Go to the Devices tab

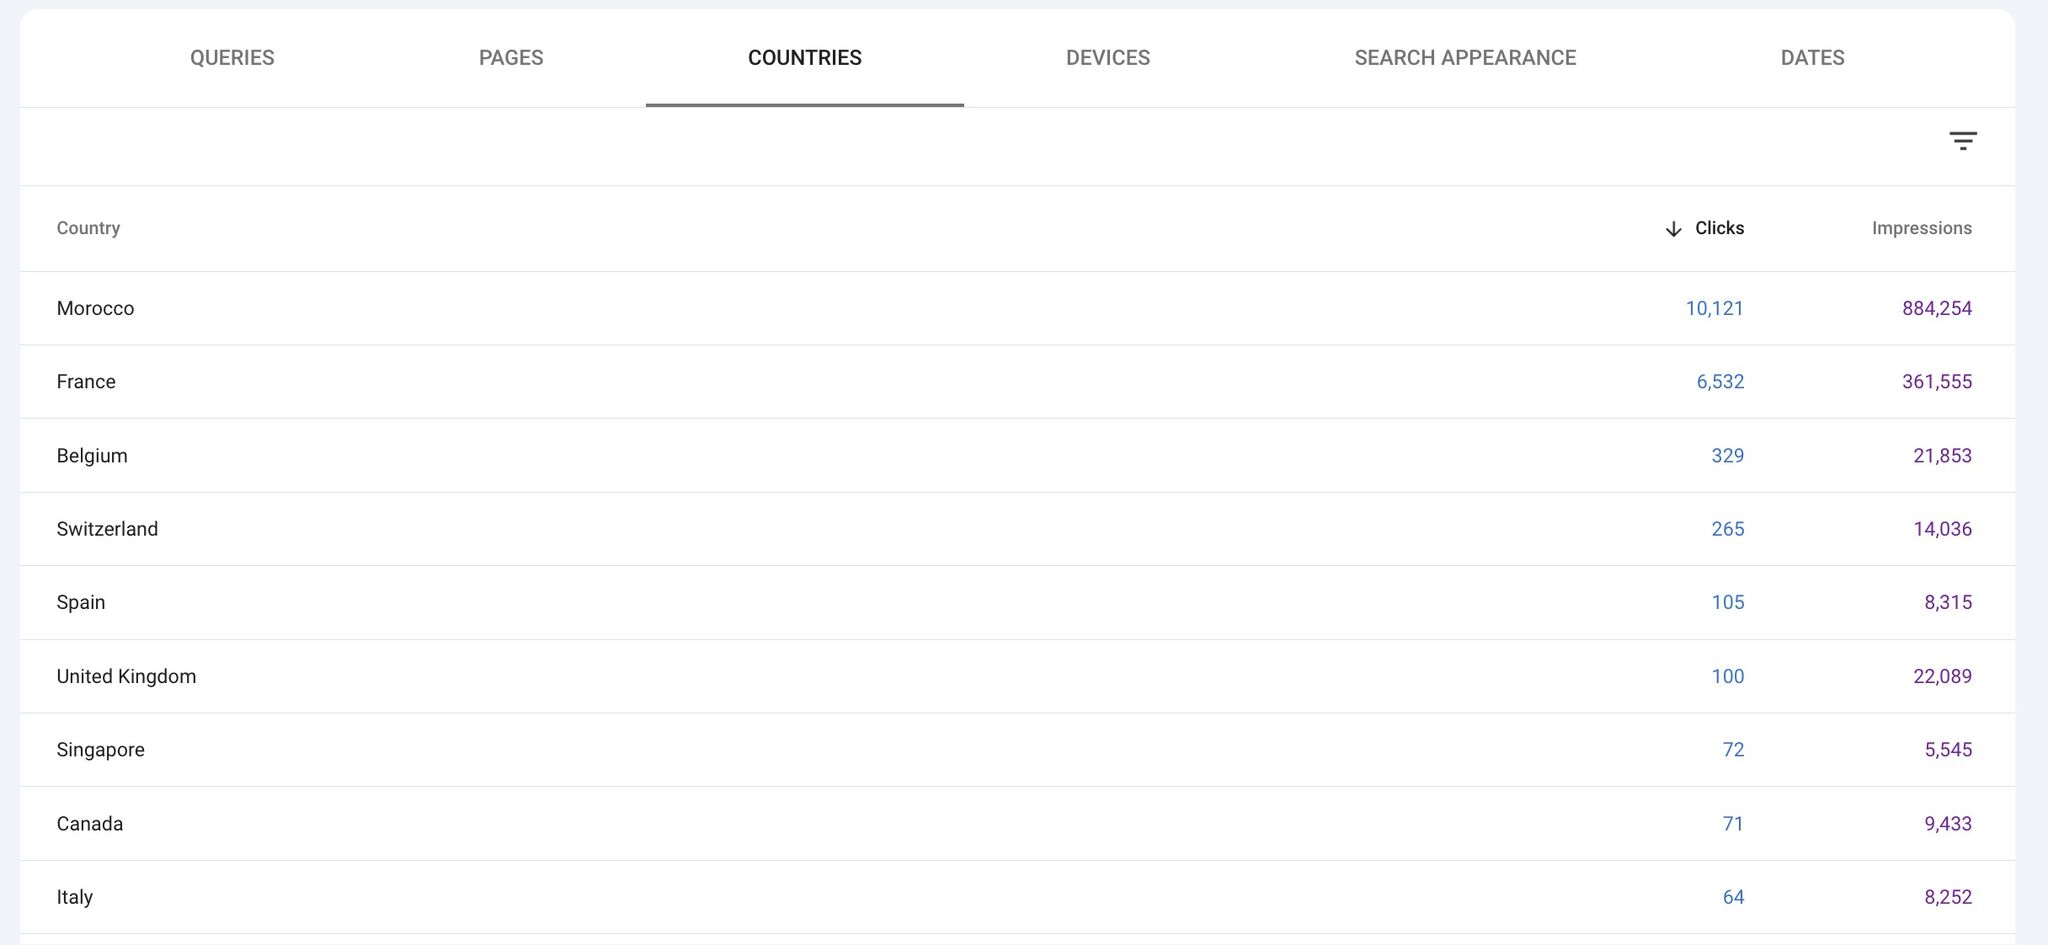click(1107, 58)
